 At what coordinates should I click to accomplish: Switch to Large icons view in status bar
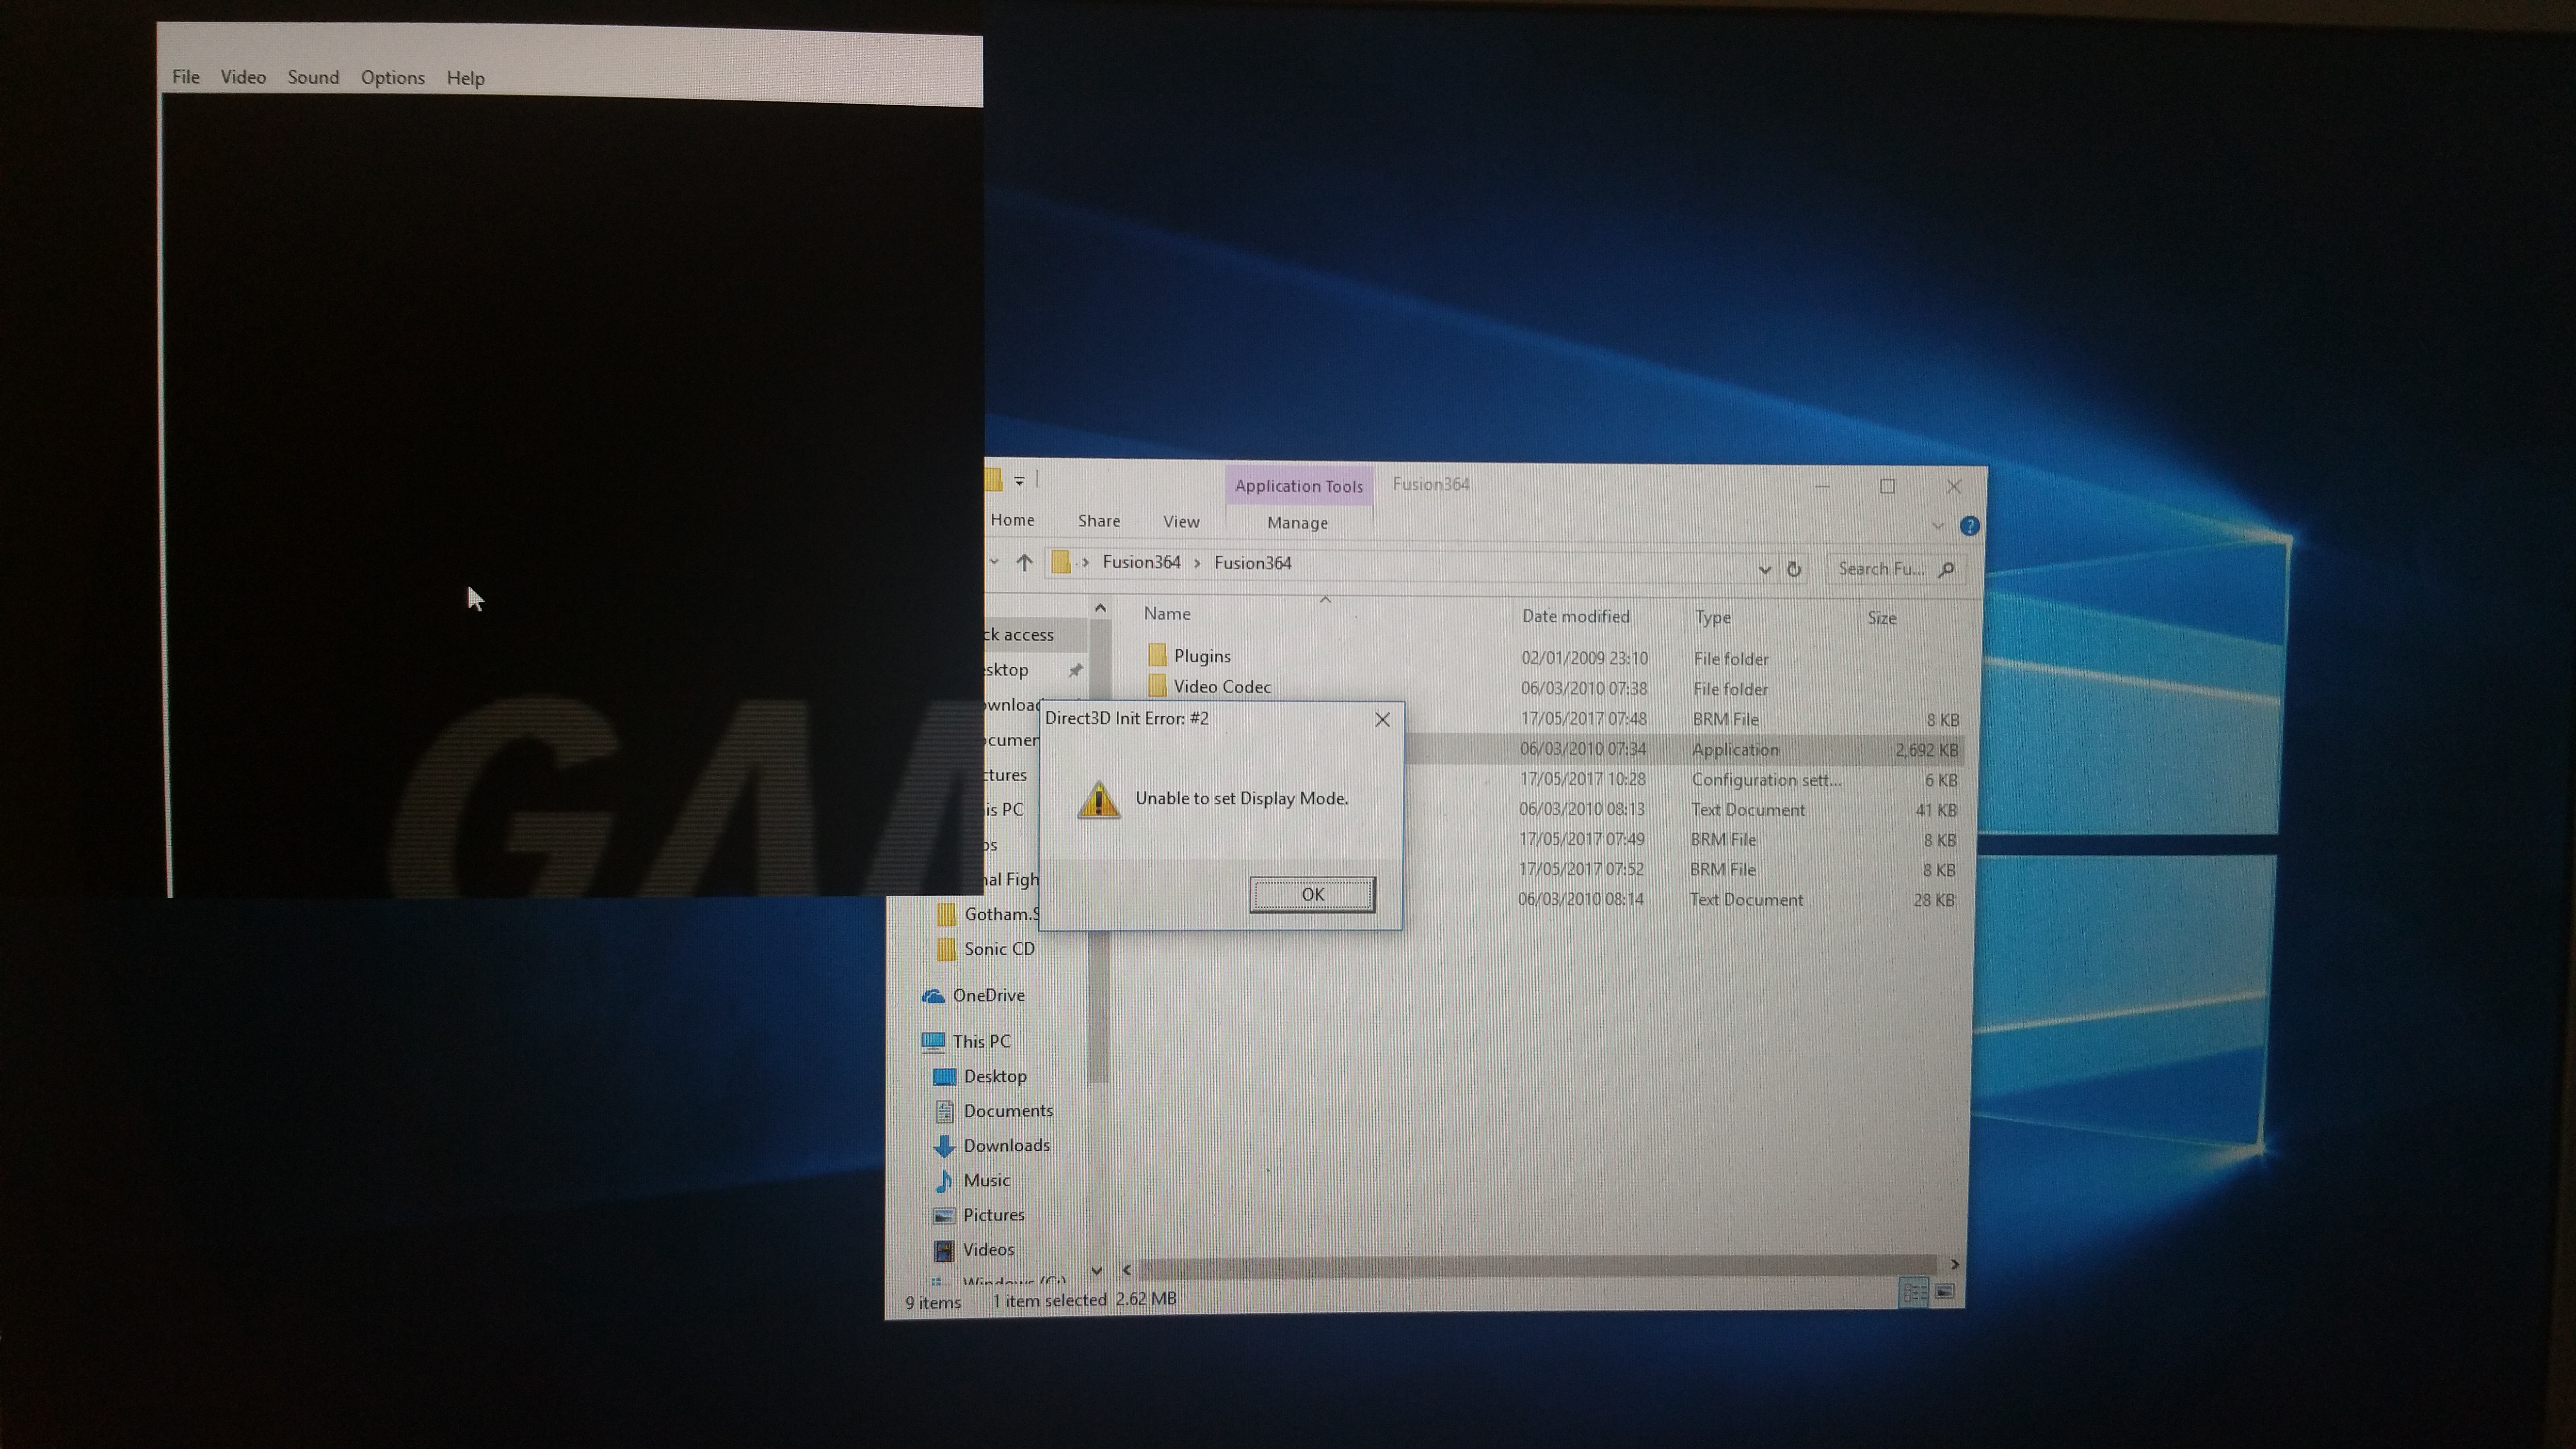(x=1944, y=1292)
